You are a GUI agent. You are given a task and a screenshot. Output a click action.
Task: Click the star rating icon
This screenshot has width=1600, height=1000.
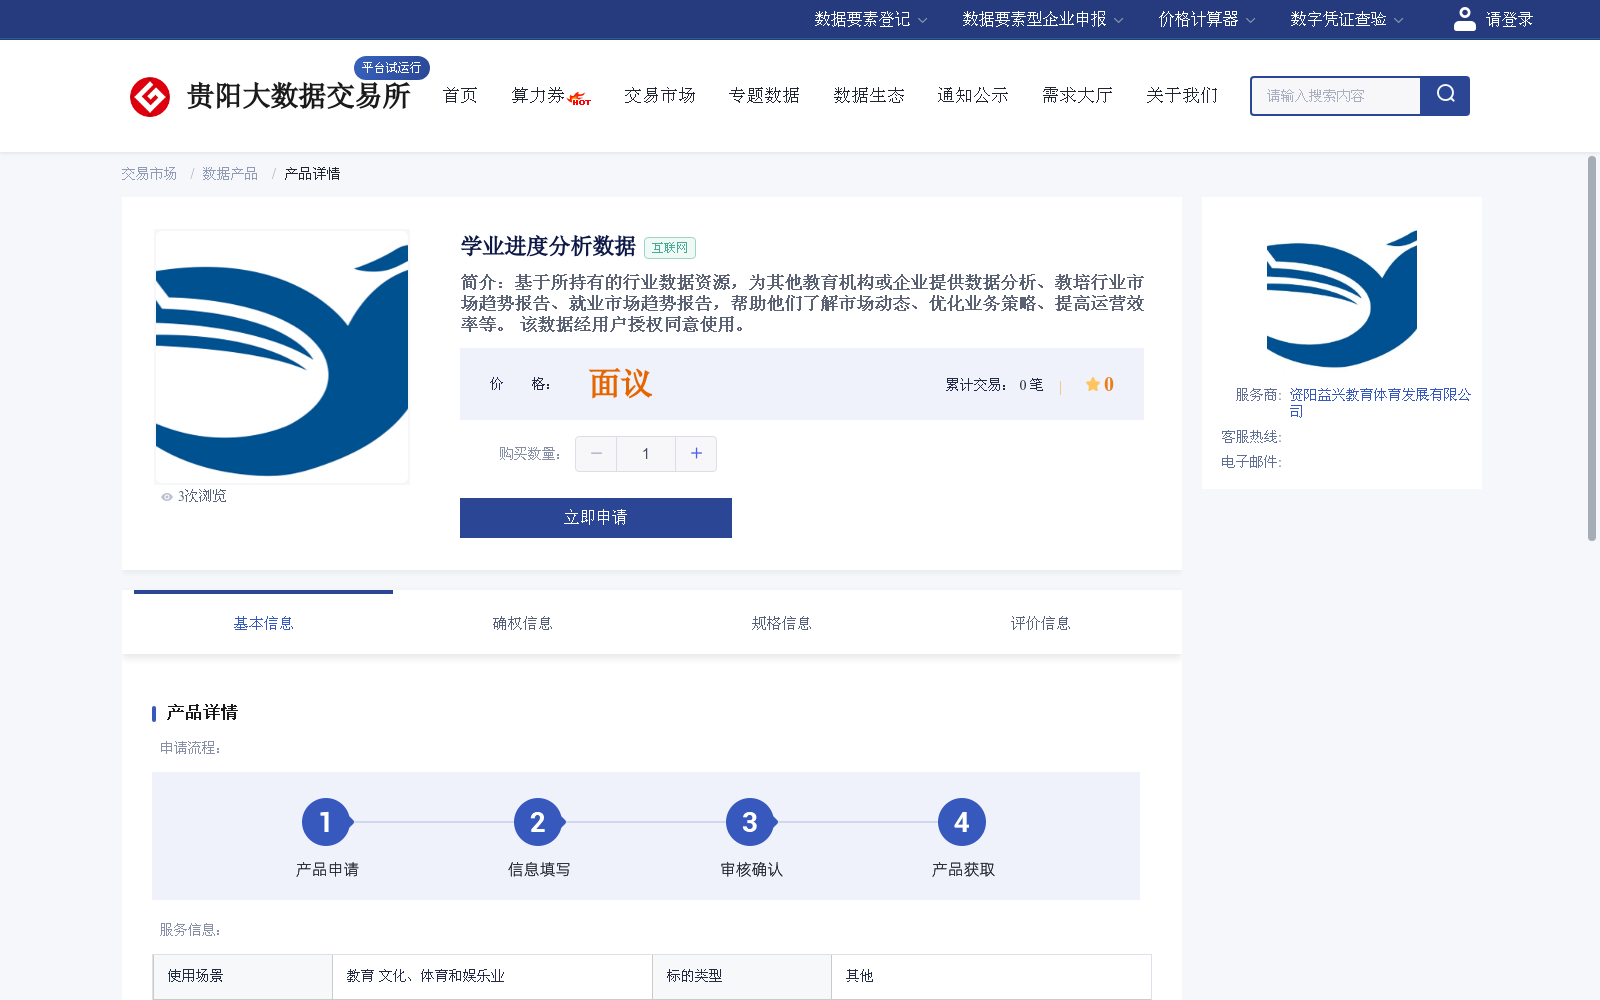coord(1093,384)
